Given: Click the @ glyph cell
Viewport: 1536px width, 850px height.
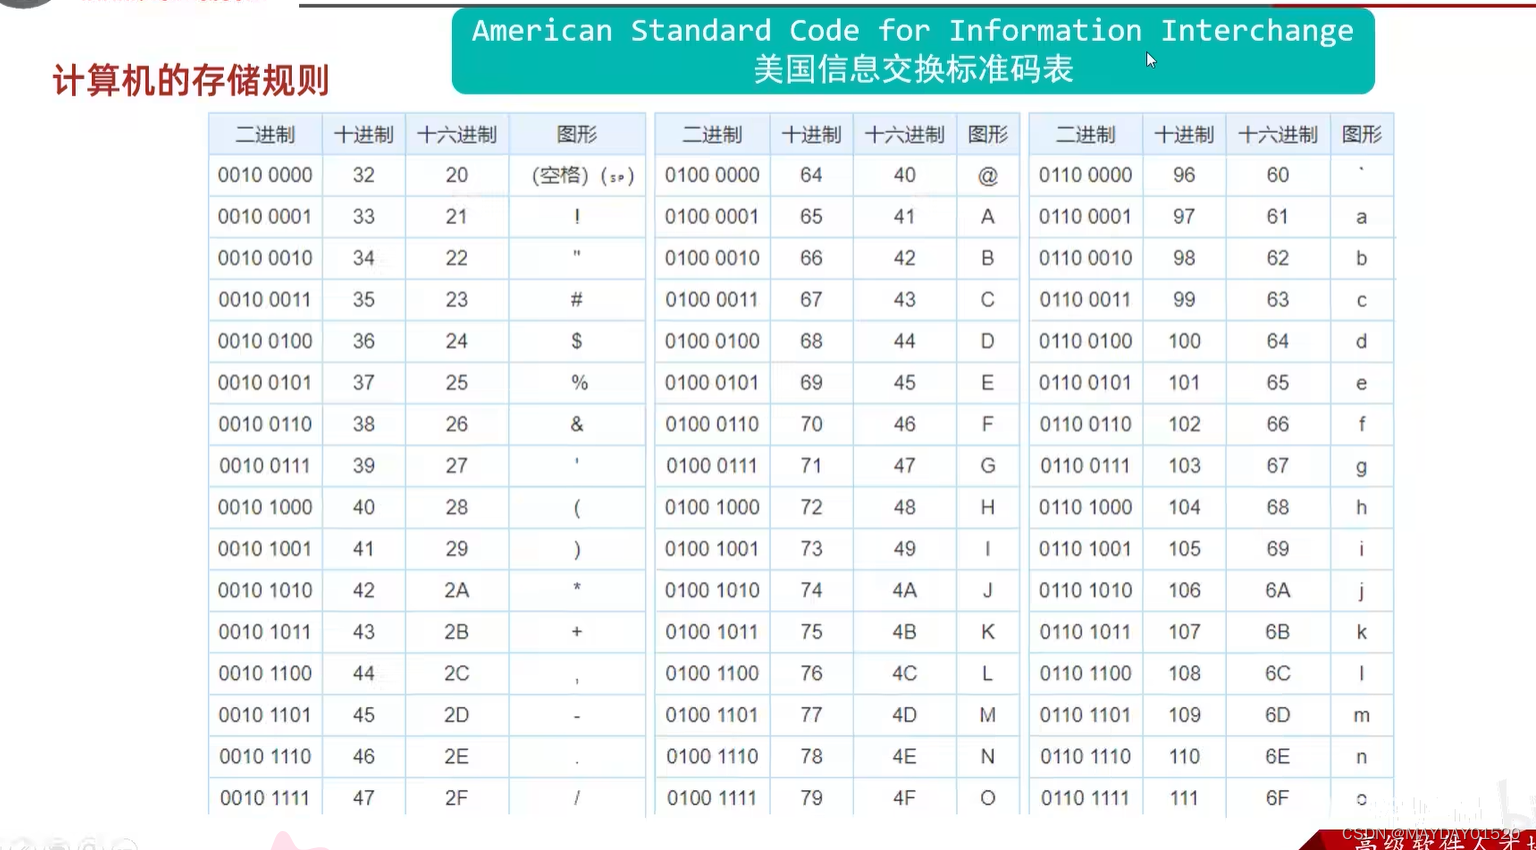Looking at the screenshot, I should [988, 176].
